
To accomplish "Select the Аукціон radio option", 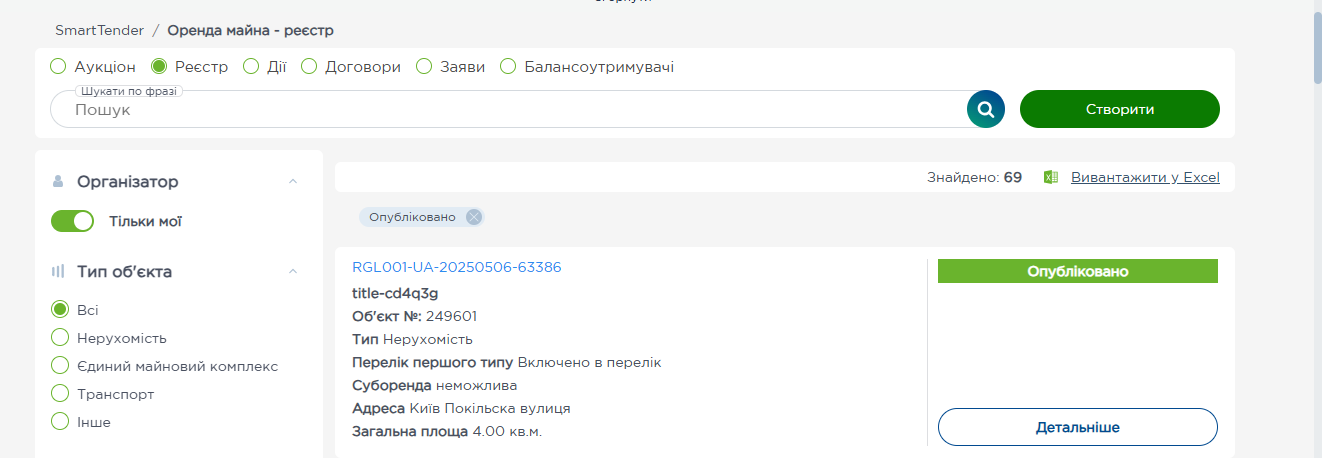I will point(58,67).
